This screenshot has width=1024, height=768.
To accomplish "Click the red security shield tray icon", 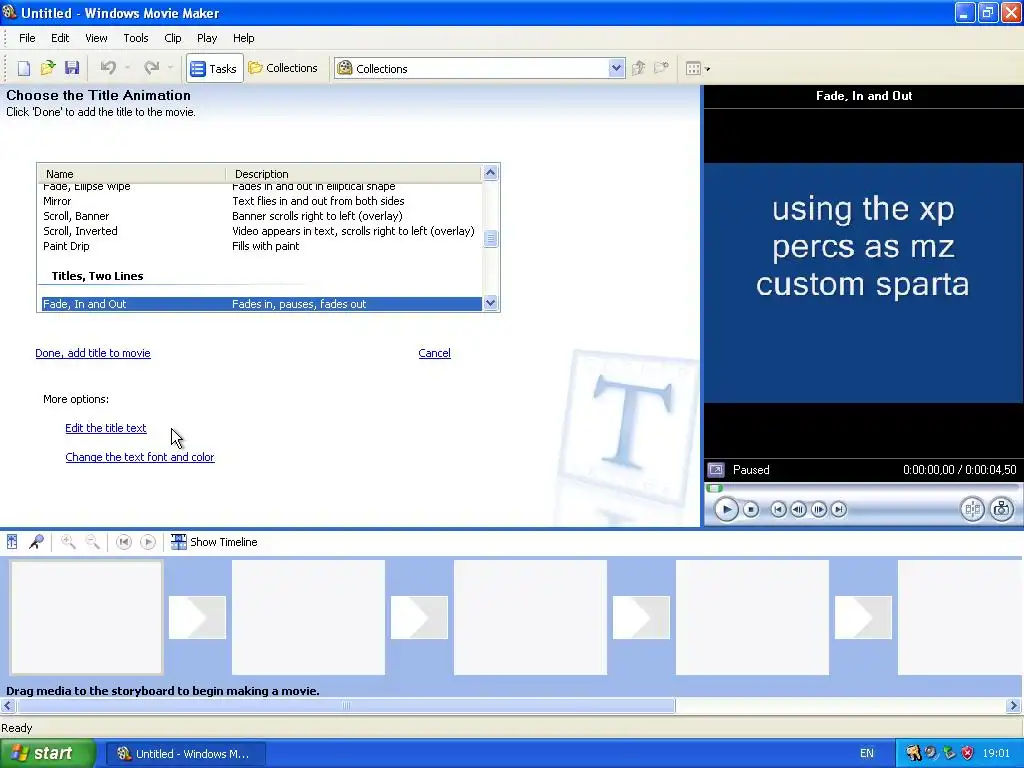I will pos(967,753).
